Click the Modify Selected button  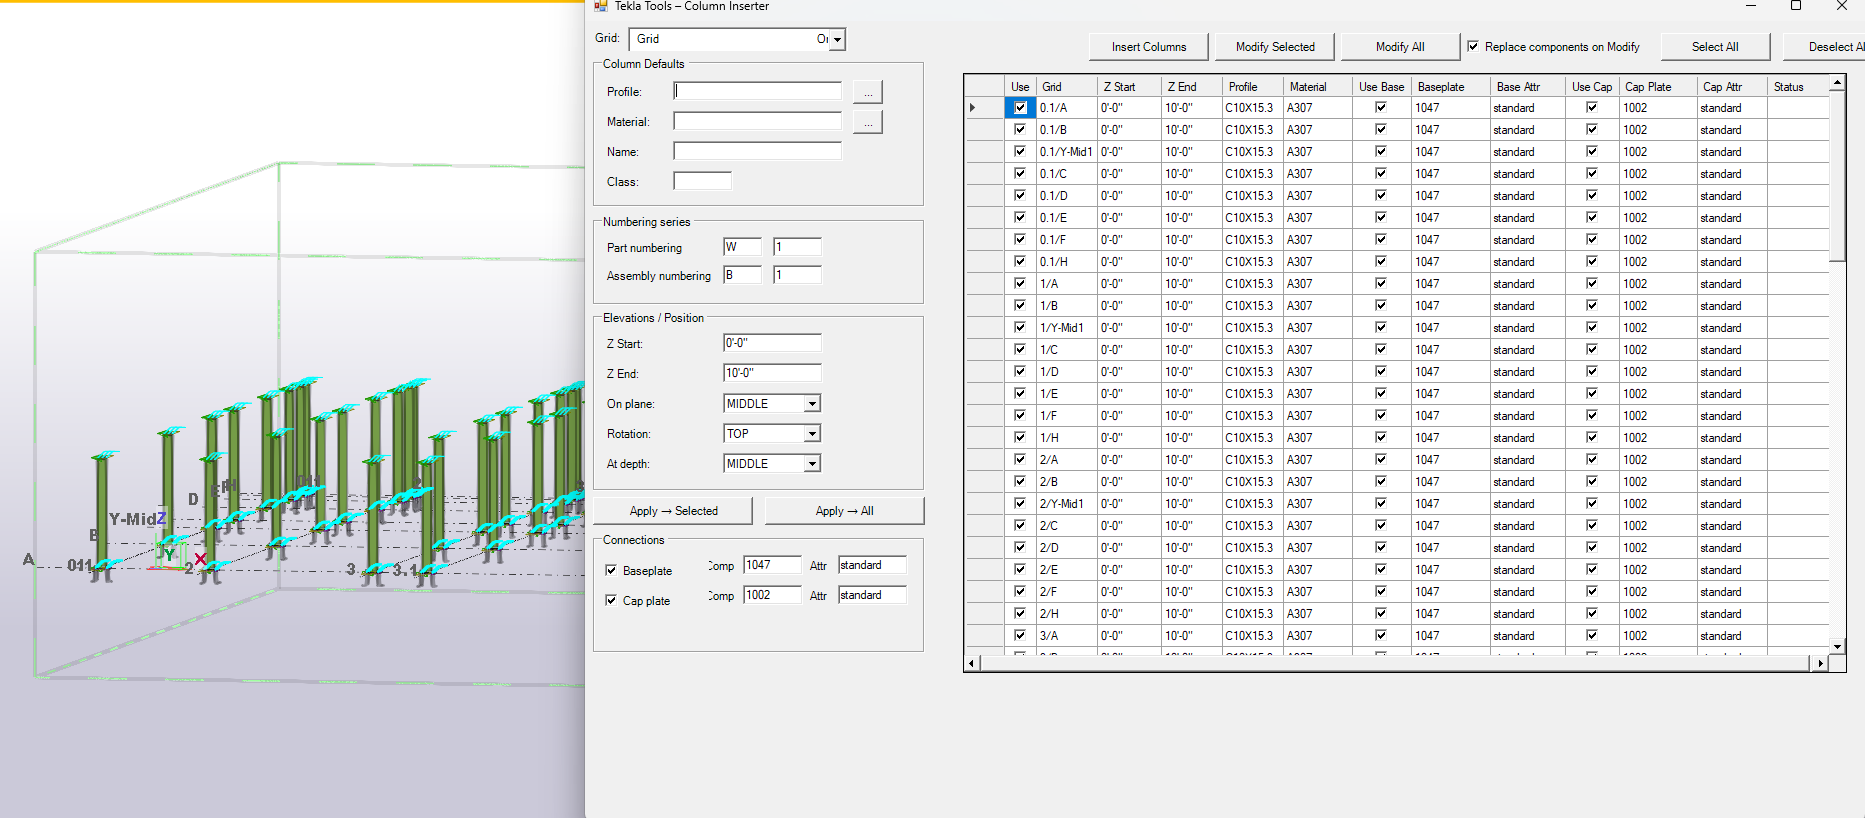click(1275, 47)
